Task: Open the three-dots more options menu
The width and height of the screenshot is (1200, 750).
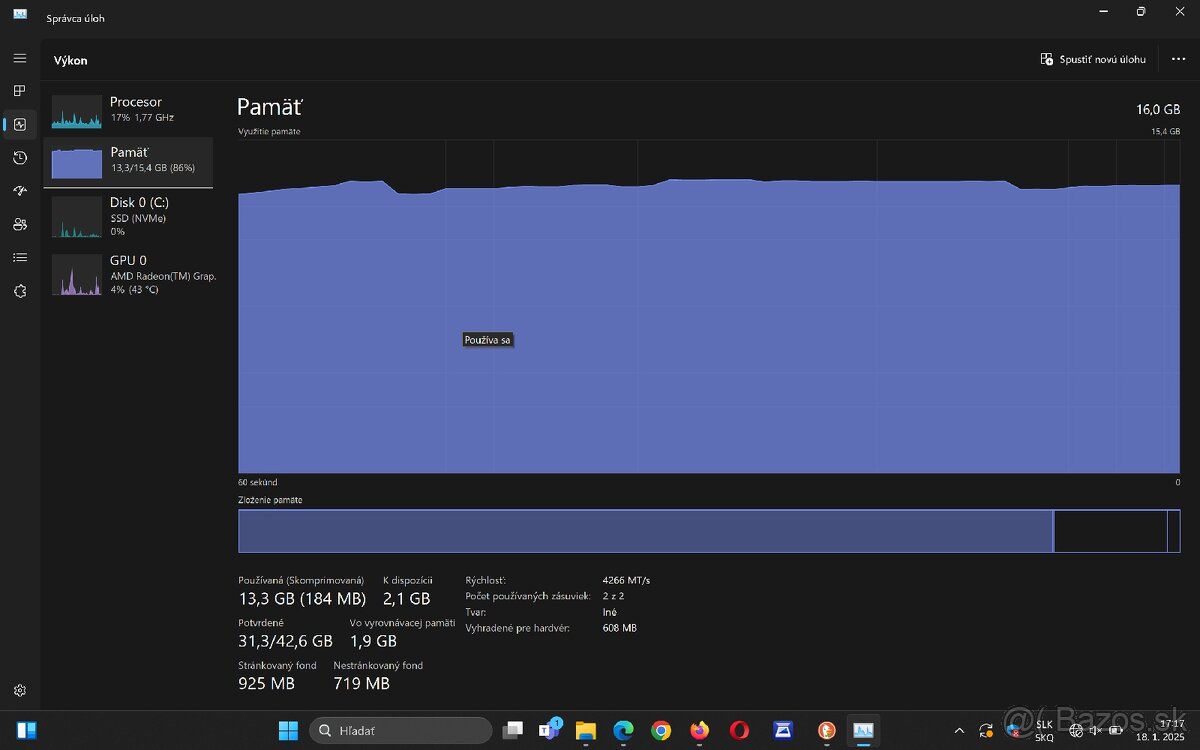Action: coord(1178,59)
